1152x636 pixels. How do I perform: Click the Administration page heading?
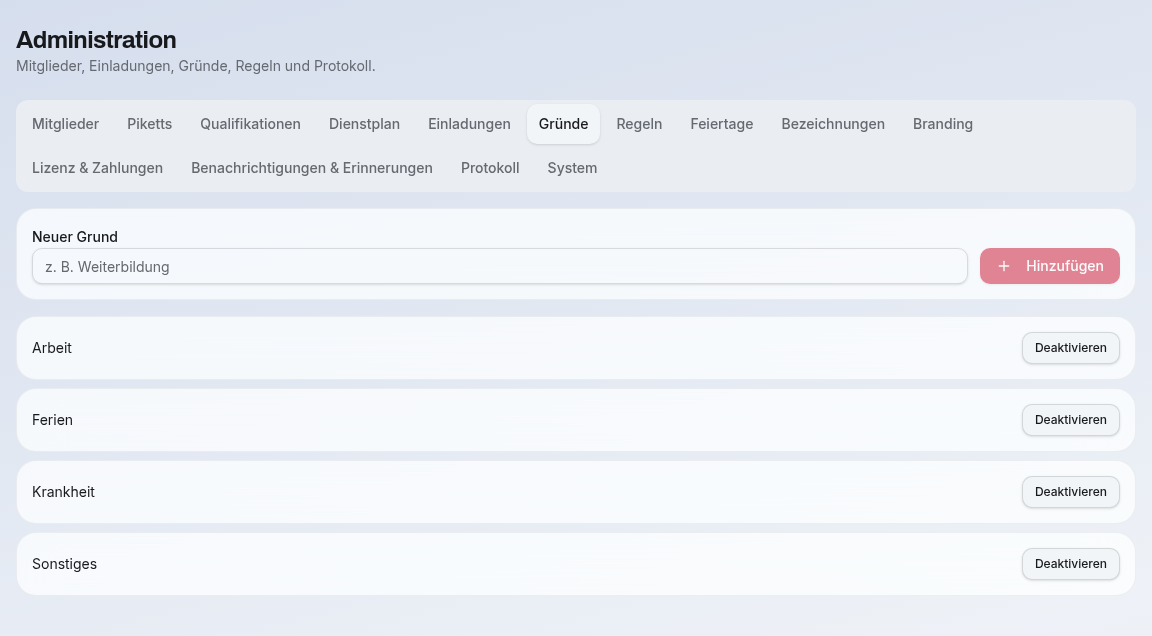(x=96, y=40)
